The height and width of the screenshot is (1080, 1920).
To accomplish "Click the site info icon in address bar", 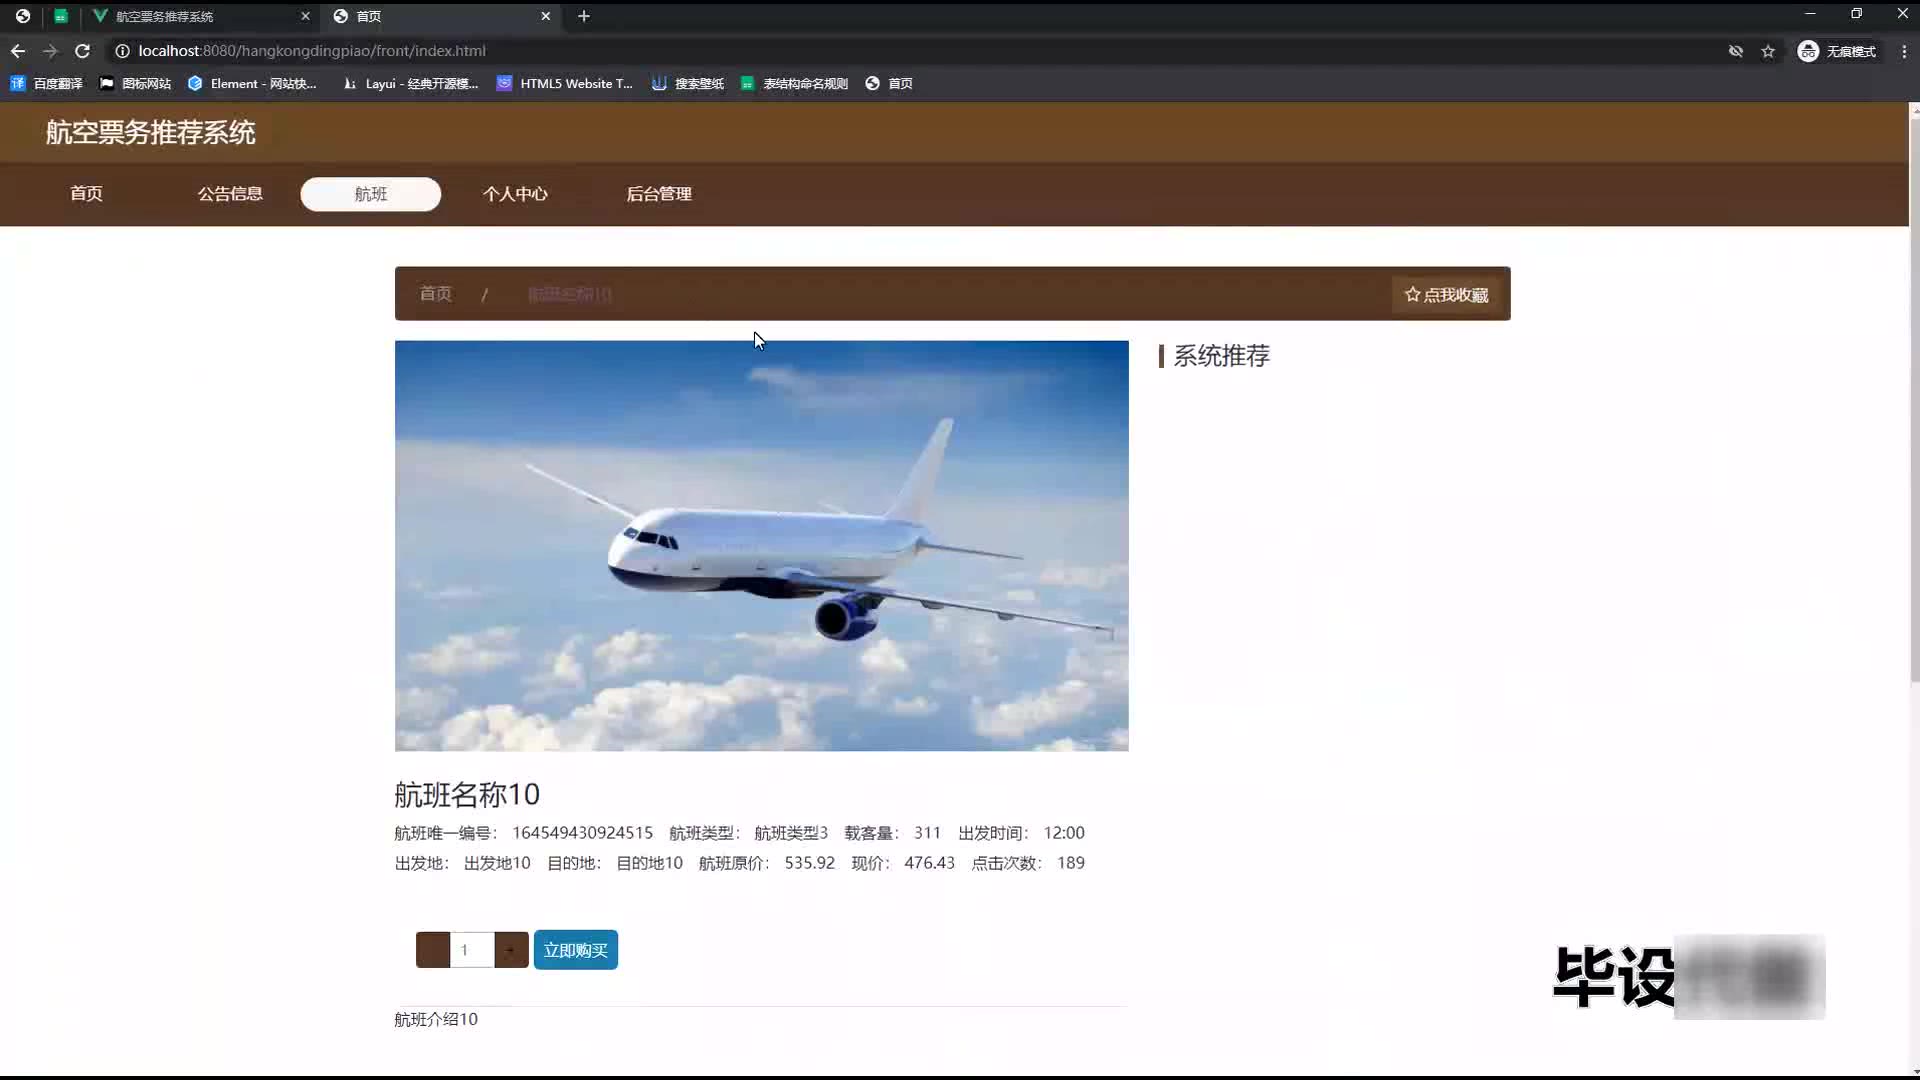I will pos(122,51).
